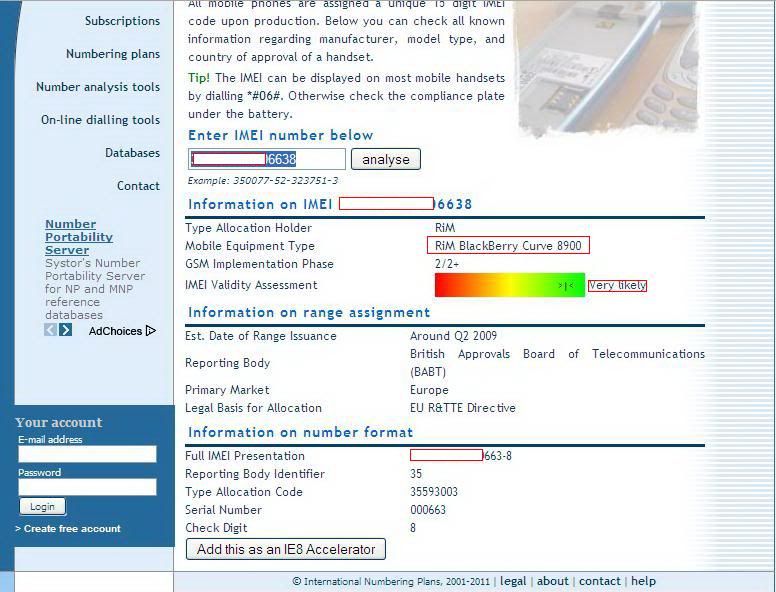Screen dimensions: 776x592
Task: Click the AdChoices triangle icon
Action: 151,331
